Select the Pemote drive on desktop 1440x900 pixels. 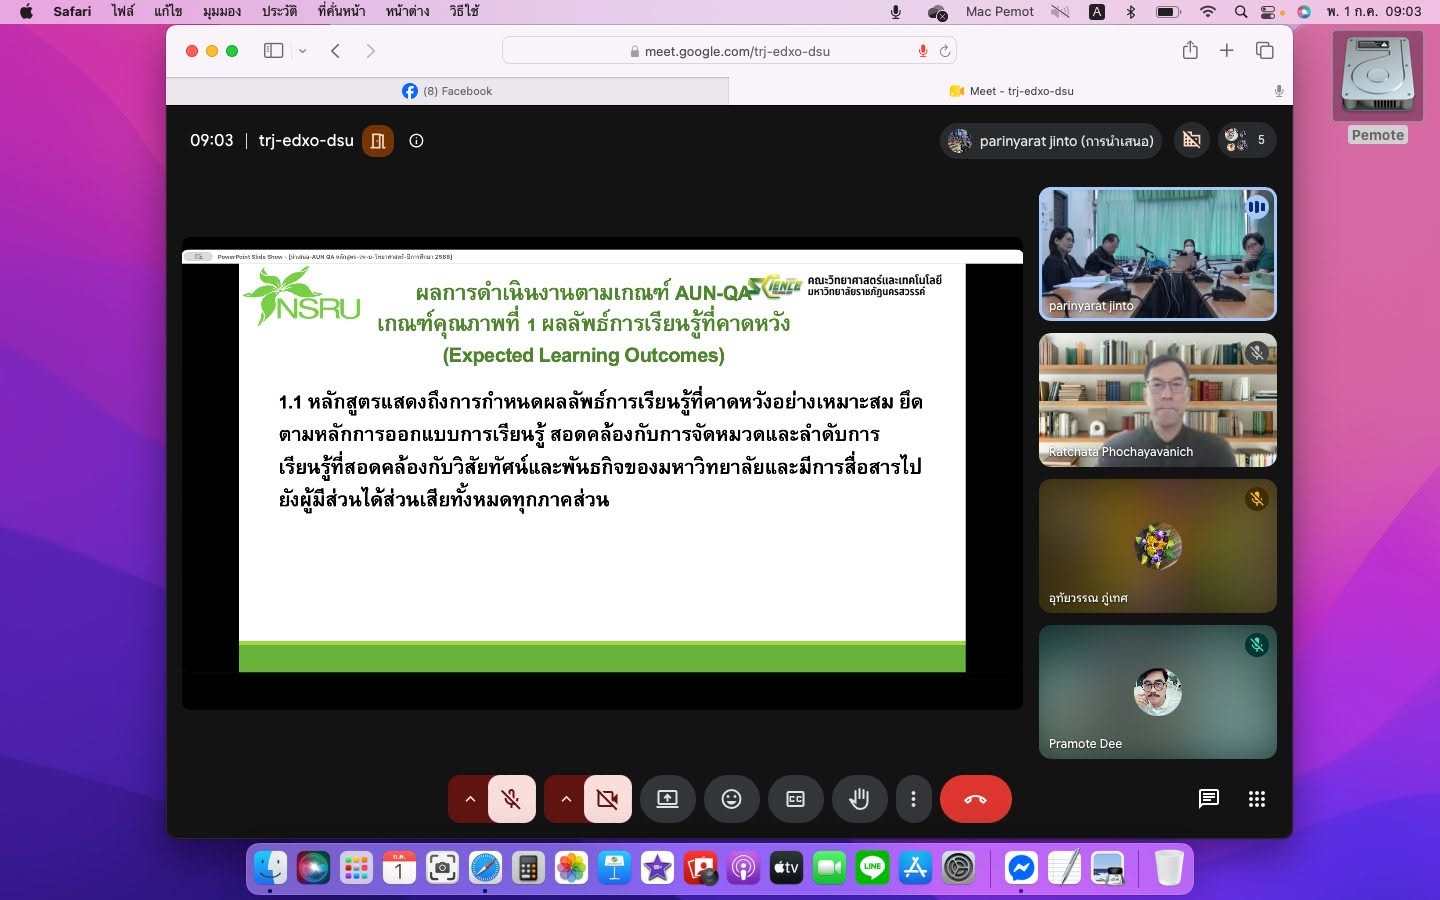[x=1377, y=88]
